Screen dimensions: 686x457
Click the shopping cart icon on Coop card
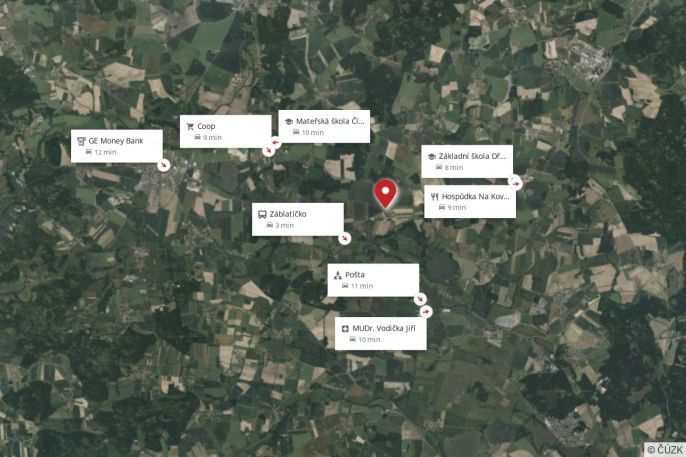click(190, 126)
